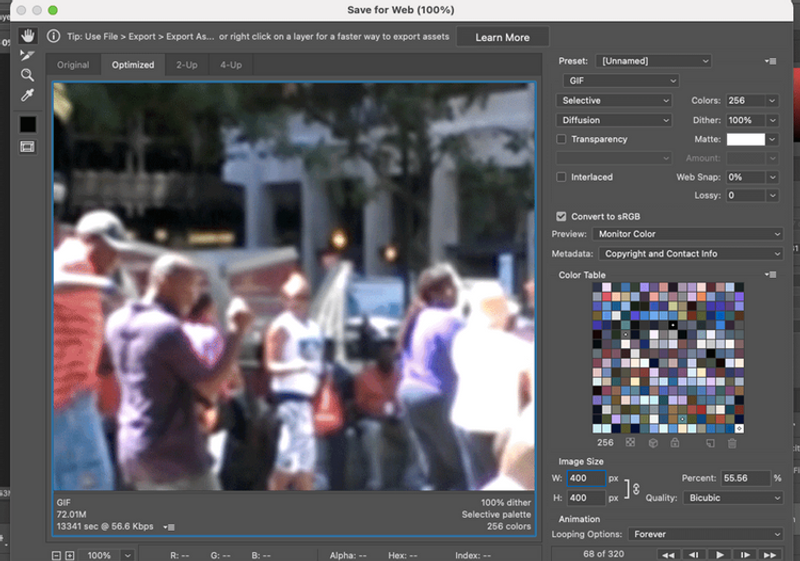Enable the Transparency checkbox
Screen dimensions: 800x561
coord(561,139)
